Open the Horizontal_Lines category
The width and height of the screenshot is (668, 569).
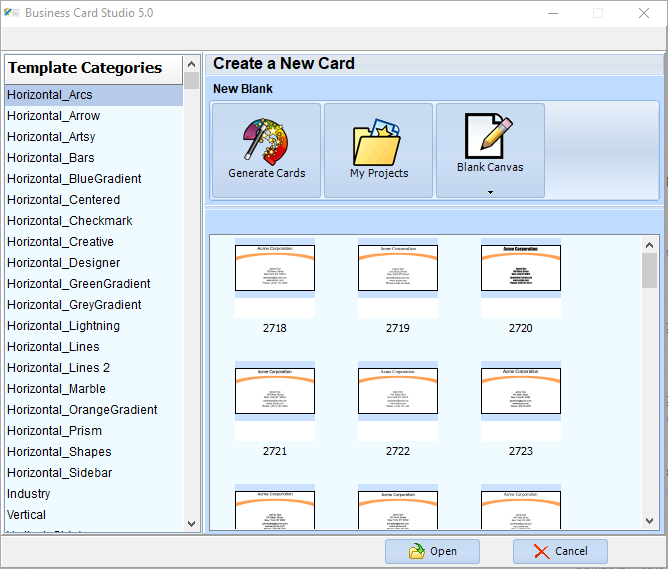pyautogui.click(x=94, y=347)
